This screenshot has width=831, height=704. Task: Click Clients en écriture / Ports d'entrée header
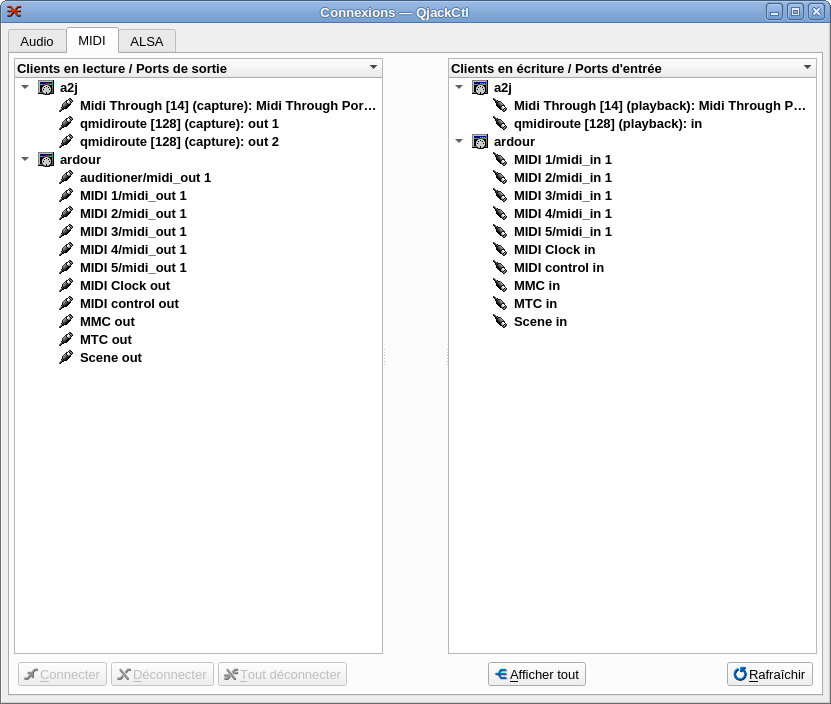[x=632, y=68]
